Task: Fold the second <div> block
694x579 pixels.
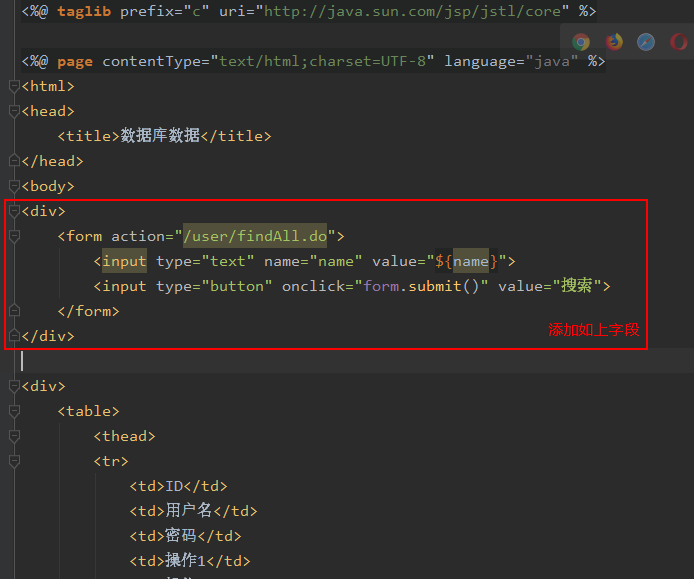Action: click(14, 386)
